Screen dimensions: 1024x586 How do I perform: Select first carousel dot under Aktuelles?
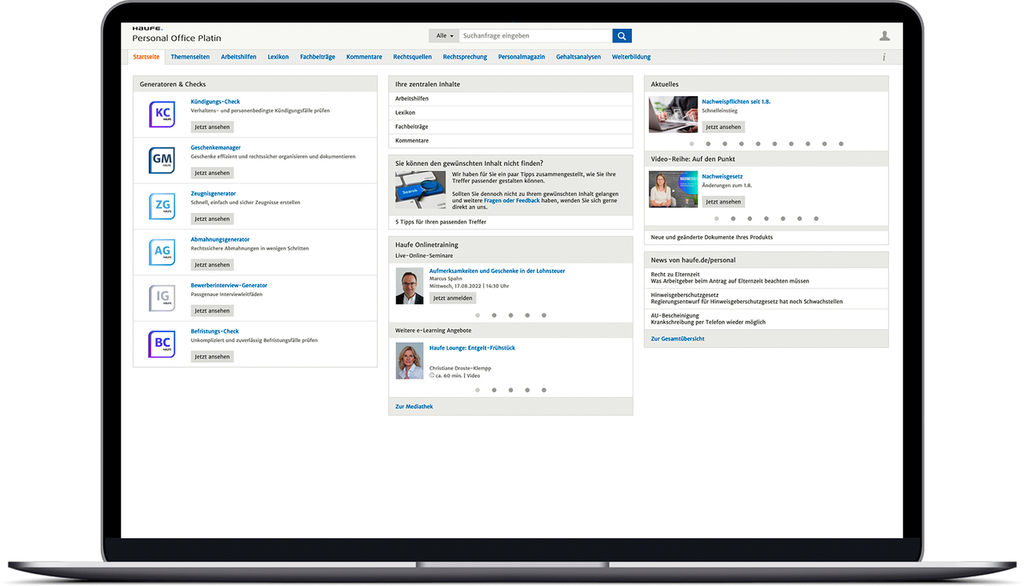click(692, 144)
